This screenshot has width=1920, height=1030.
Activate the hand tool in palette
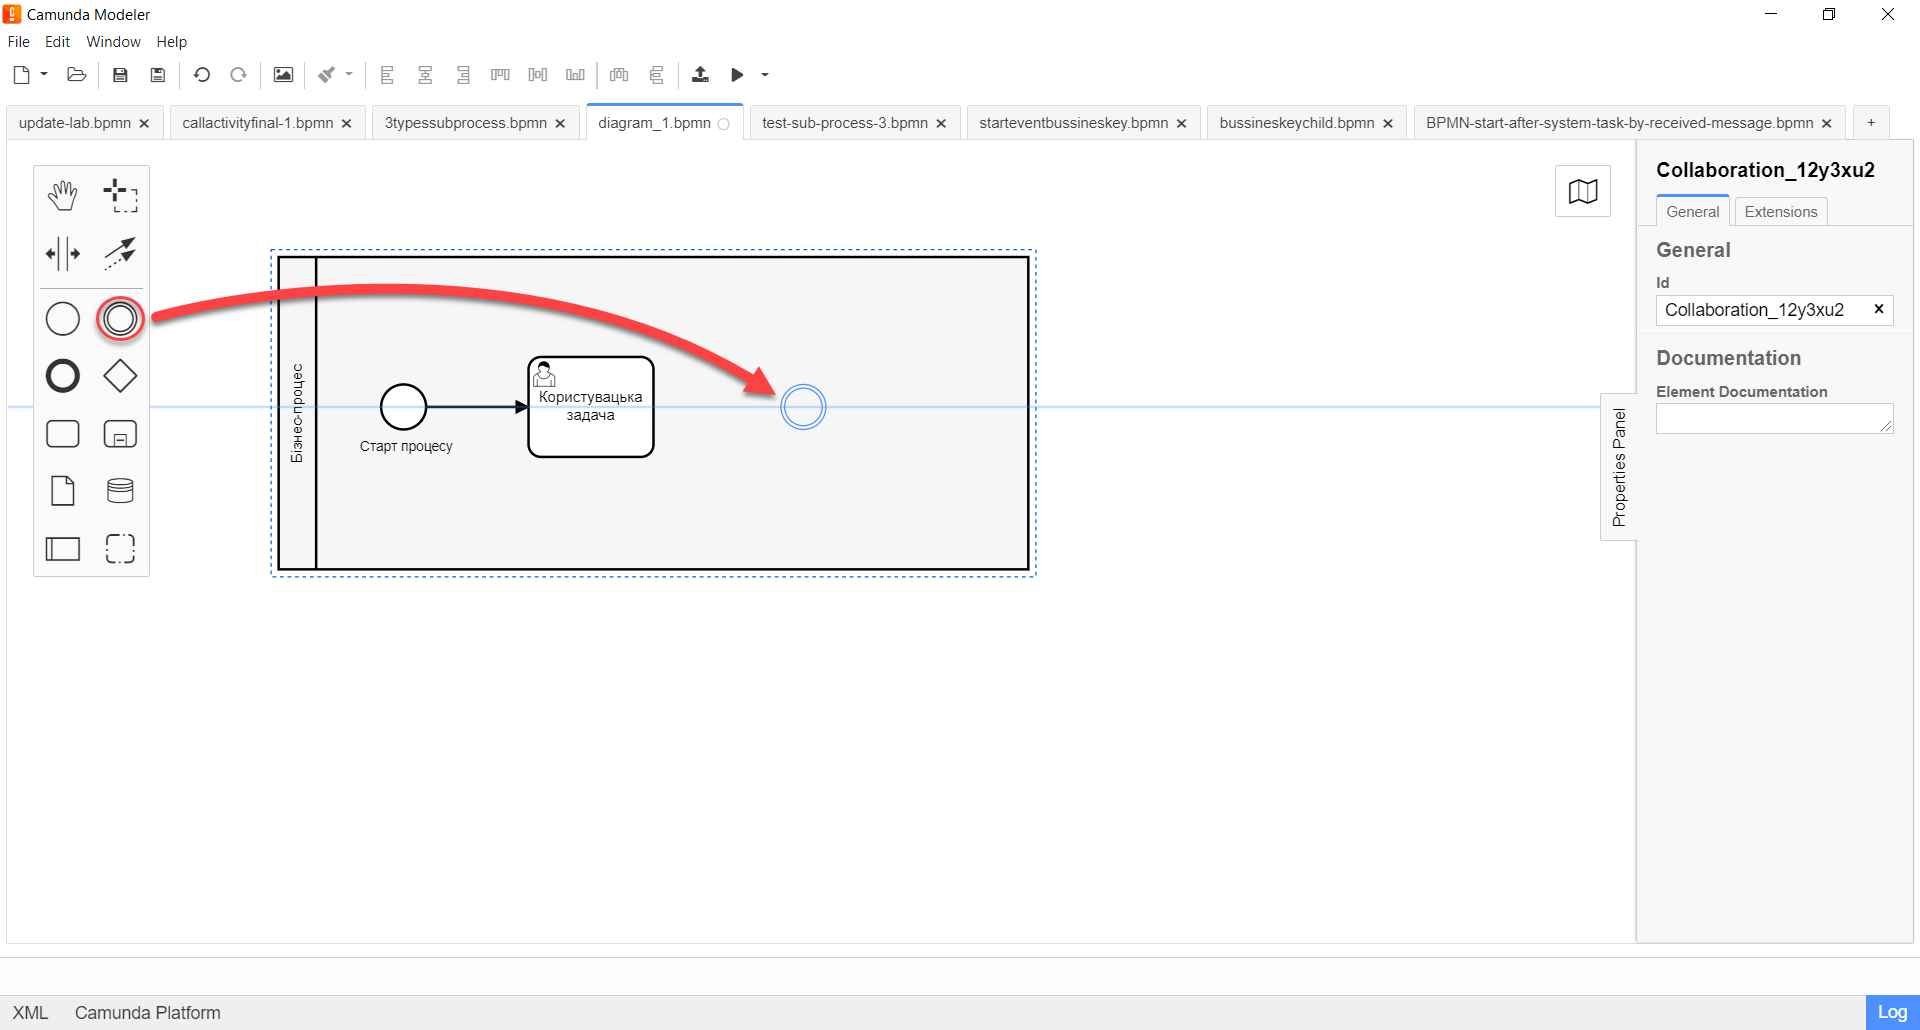coord(63,196)
